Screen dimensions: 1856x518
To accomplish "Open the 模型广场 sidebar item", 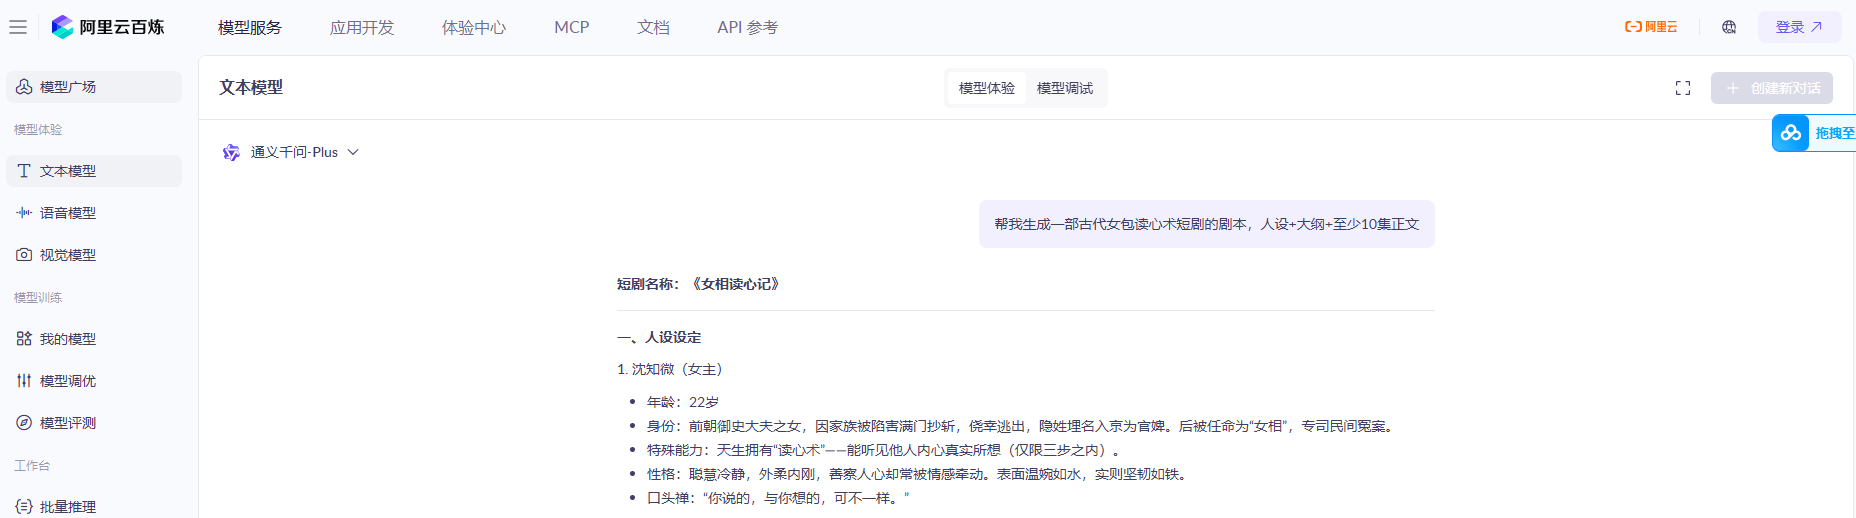I will (94, 87).
